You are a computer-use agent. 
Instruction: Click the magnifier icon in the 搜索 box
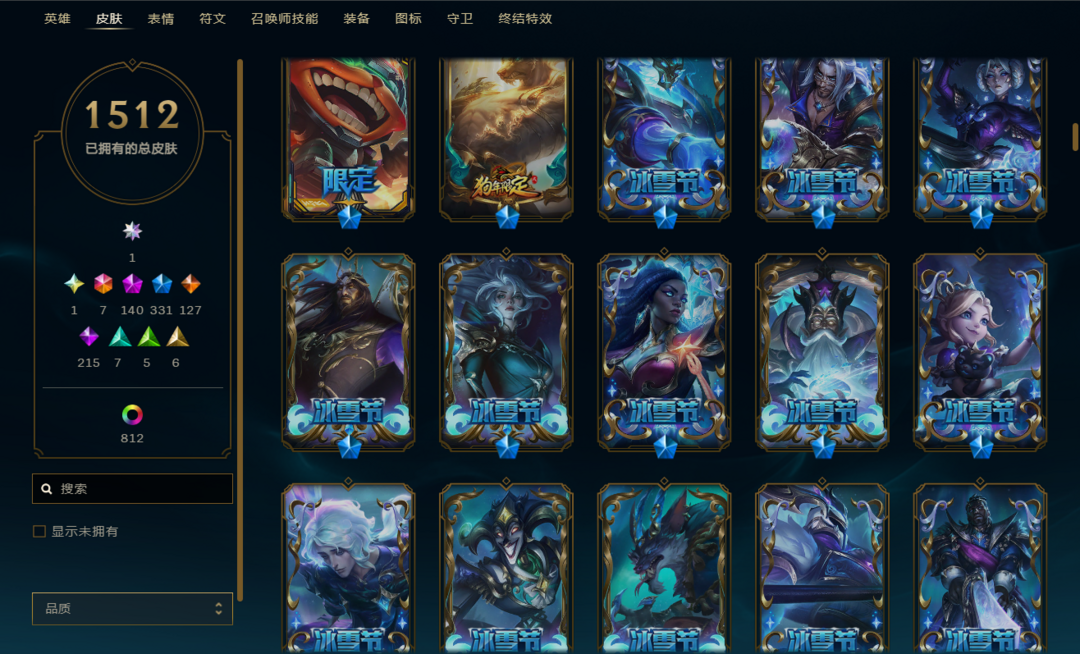[47, 489]
